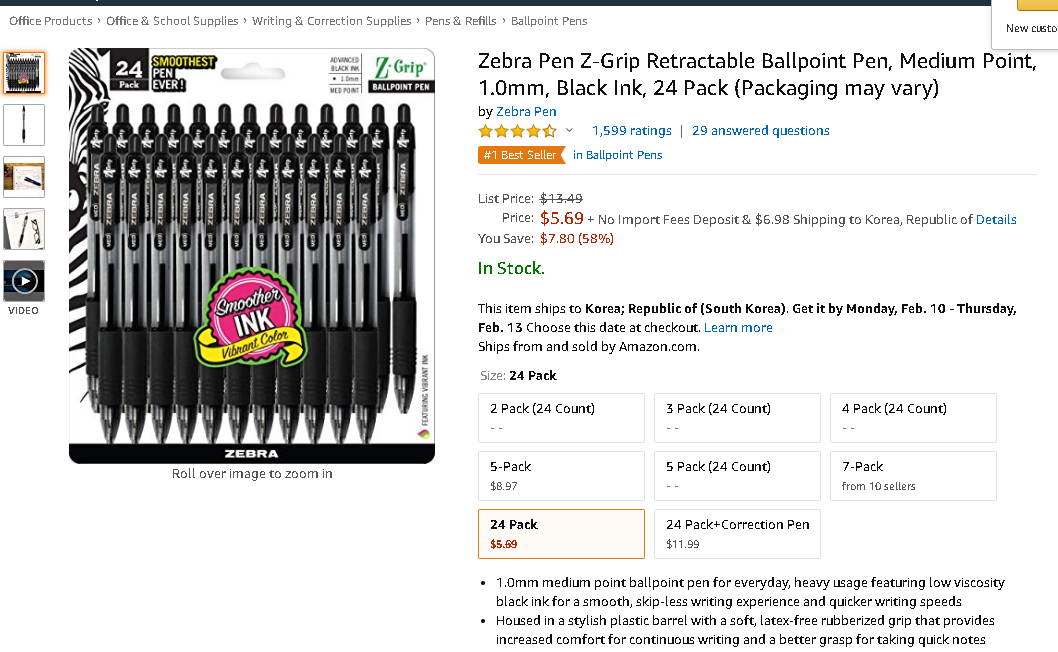Open the Office Products breadcrumb

tap(50, 21)
